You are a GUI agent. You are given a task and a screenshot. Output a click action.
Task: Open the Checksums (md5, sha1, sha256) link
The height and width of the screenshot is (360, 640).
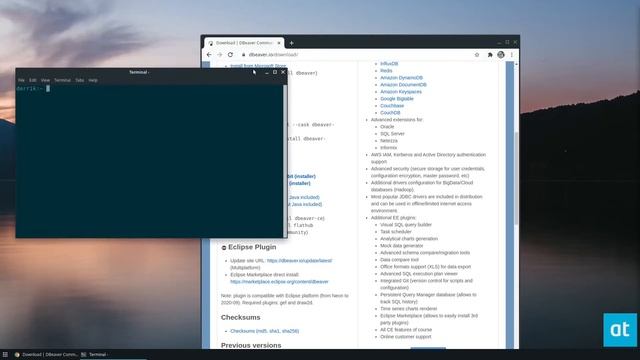(x=264, y=331)
